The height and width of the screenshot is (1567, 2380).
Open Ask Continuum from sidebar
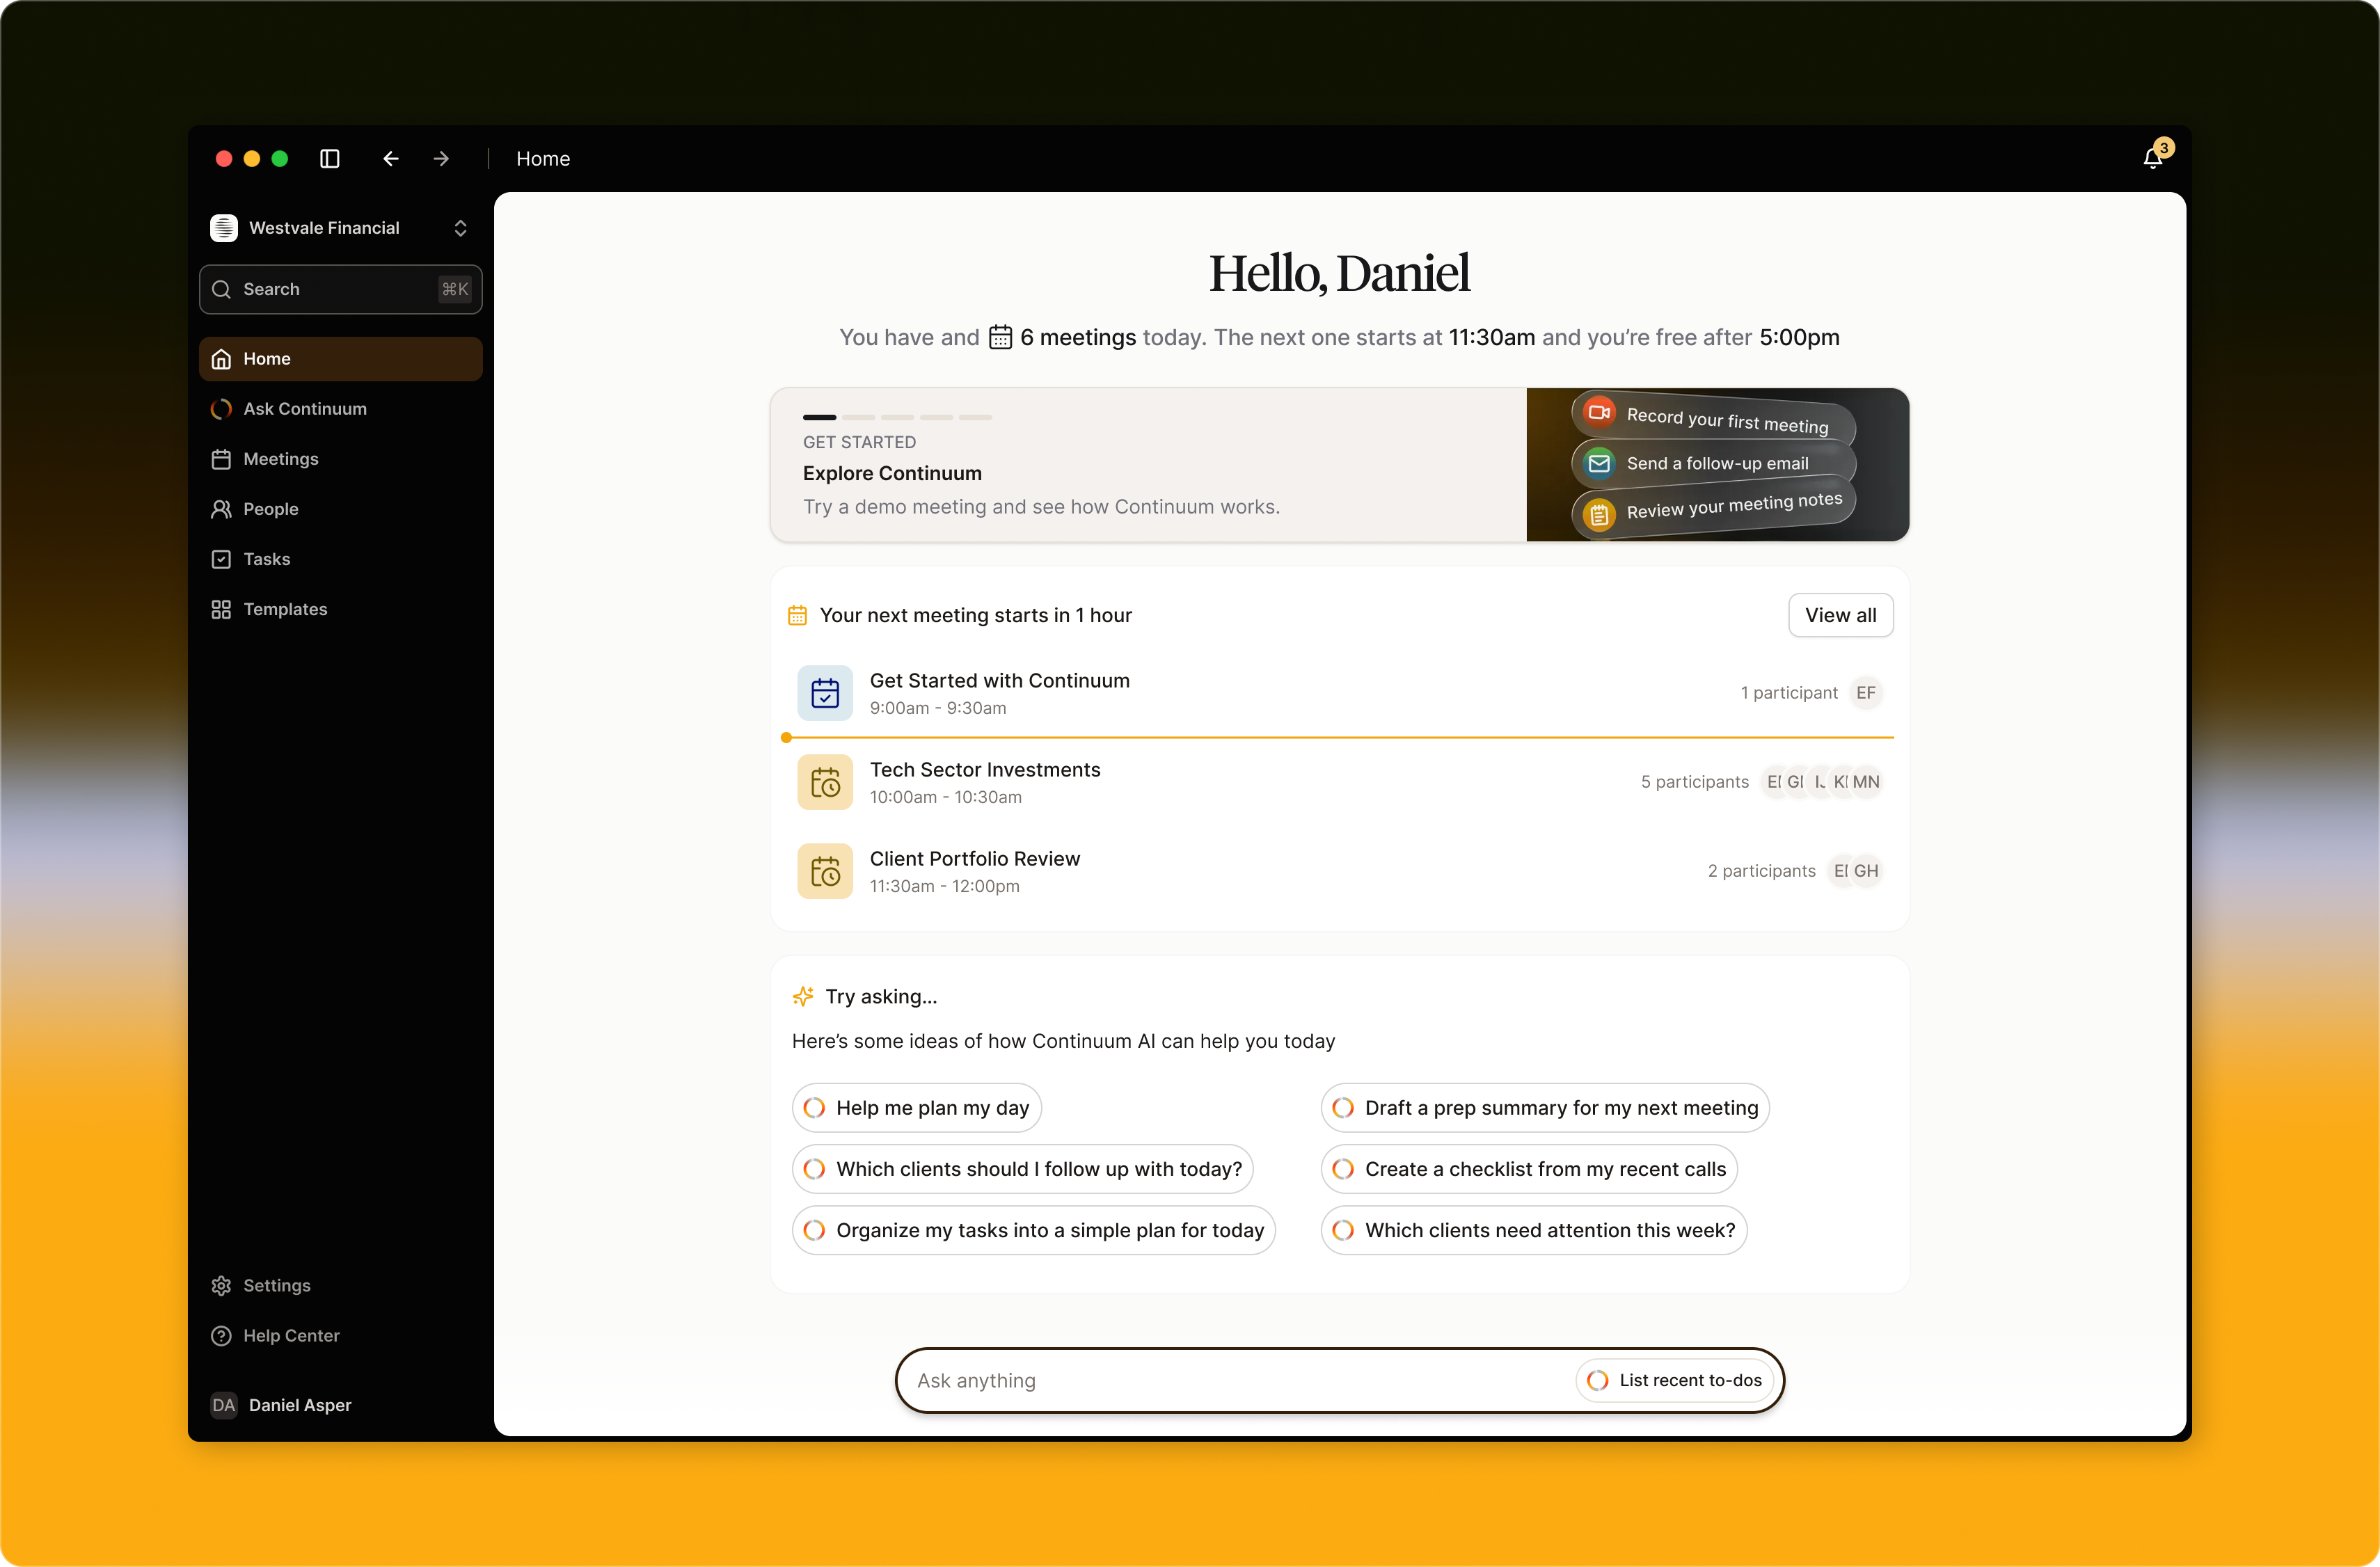click(304, 409)
